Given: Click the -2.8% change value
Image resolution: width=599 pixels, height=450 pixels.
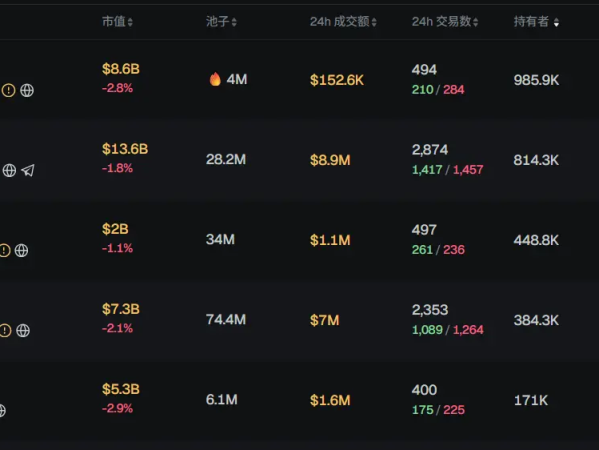Looking at the screenshot, I should pos(117,88).
